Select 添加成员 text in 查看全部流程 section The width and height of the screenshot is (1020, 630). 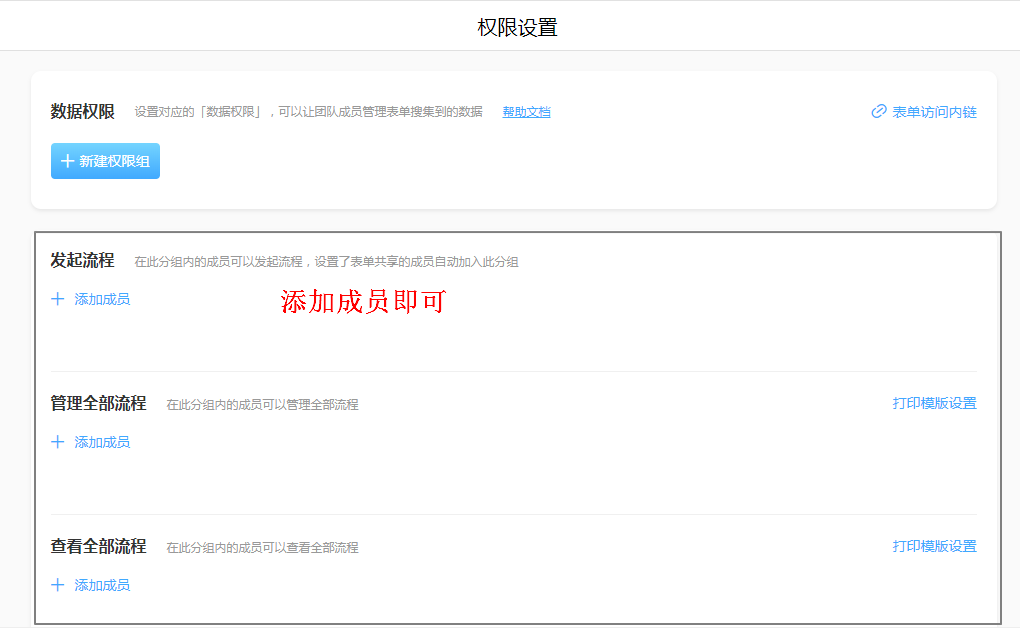pos(102,585)
